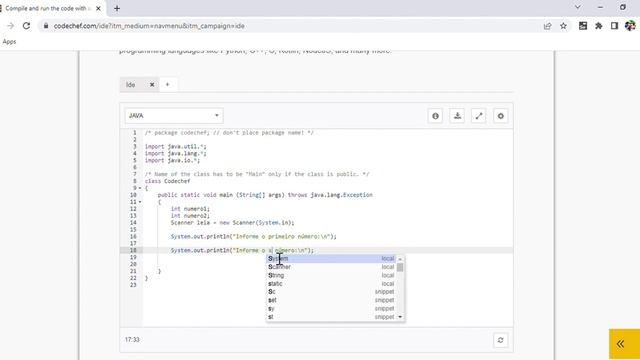The width and height of the screenshot is (640, 360).
Task: Expand editor to fullscreen
Action: pyautogui.click(x=479, y=116)
